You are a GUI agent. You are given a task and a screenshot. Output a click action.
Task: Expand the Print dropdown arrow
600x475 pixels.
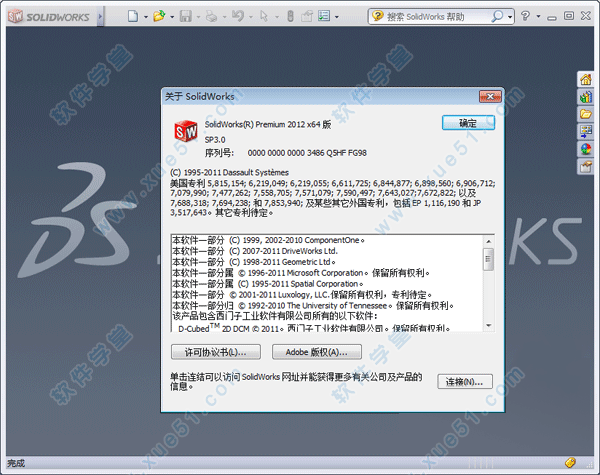(225, 17)
